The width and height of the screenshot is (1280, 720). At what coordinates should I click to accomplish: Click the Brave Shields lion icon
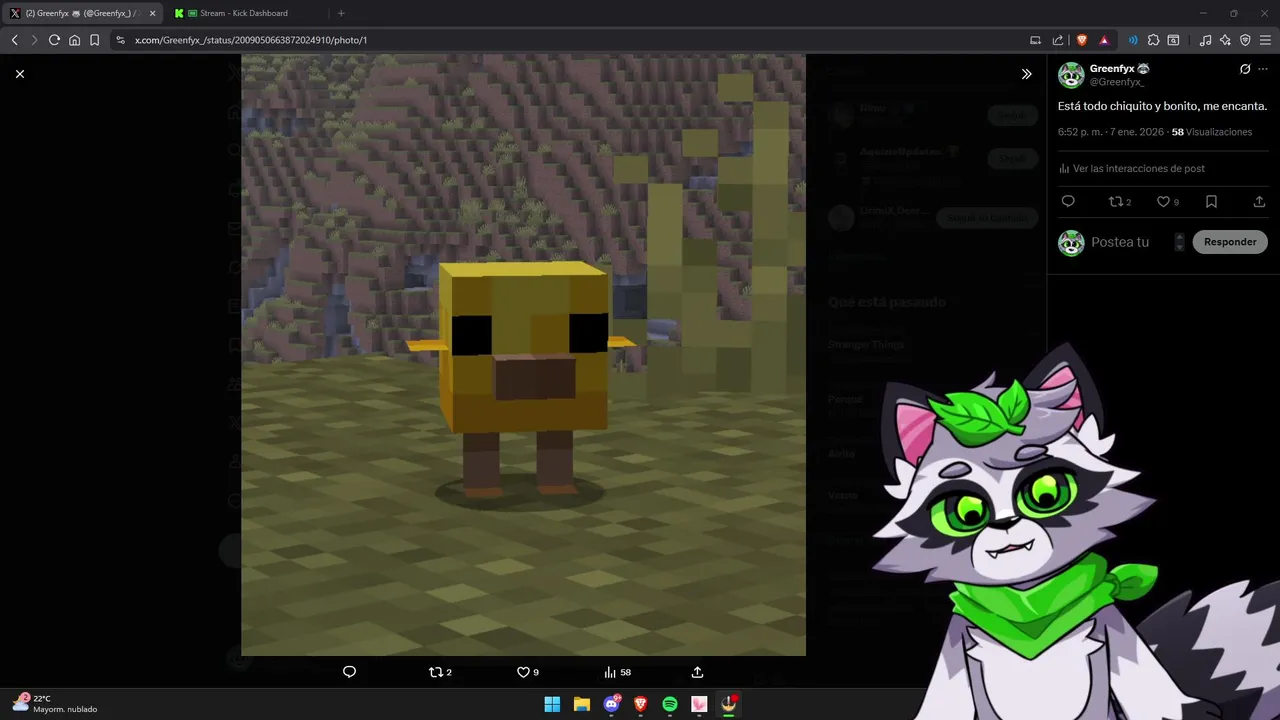tap(1081, 40)
